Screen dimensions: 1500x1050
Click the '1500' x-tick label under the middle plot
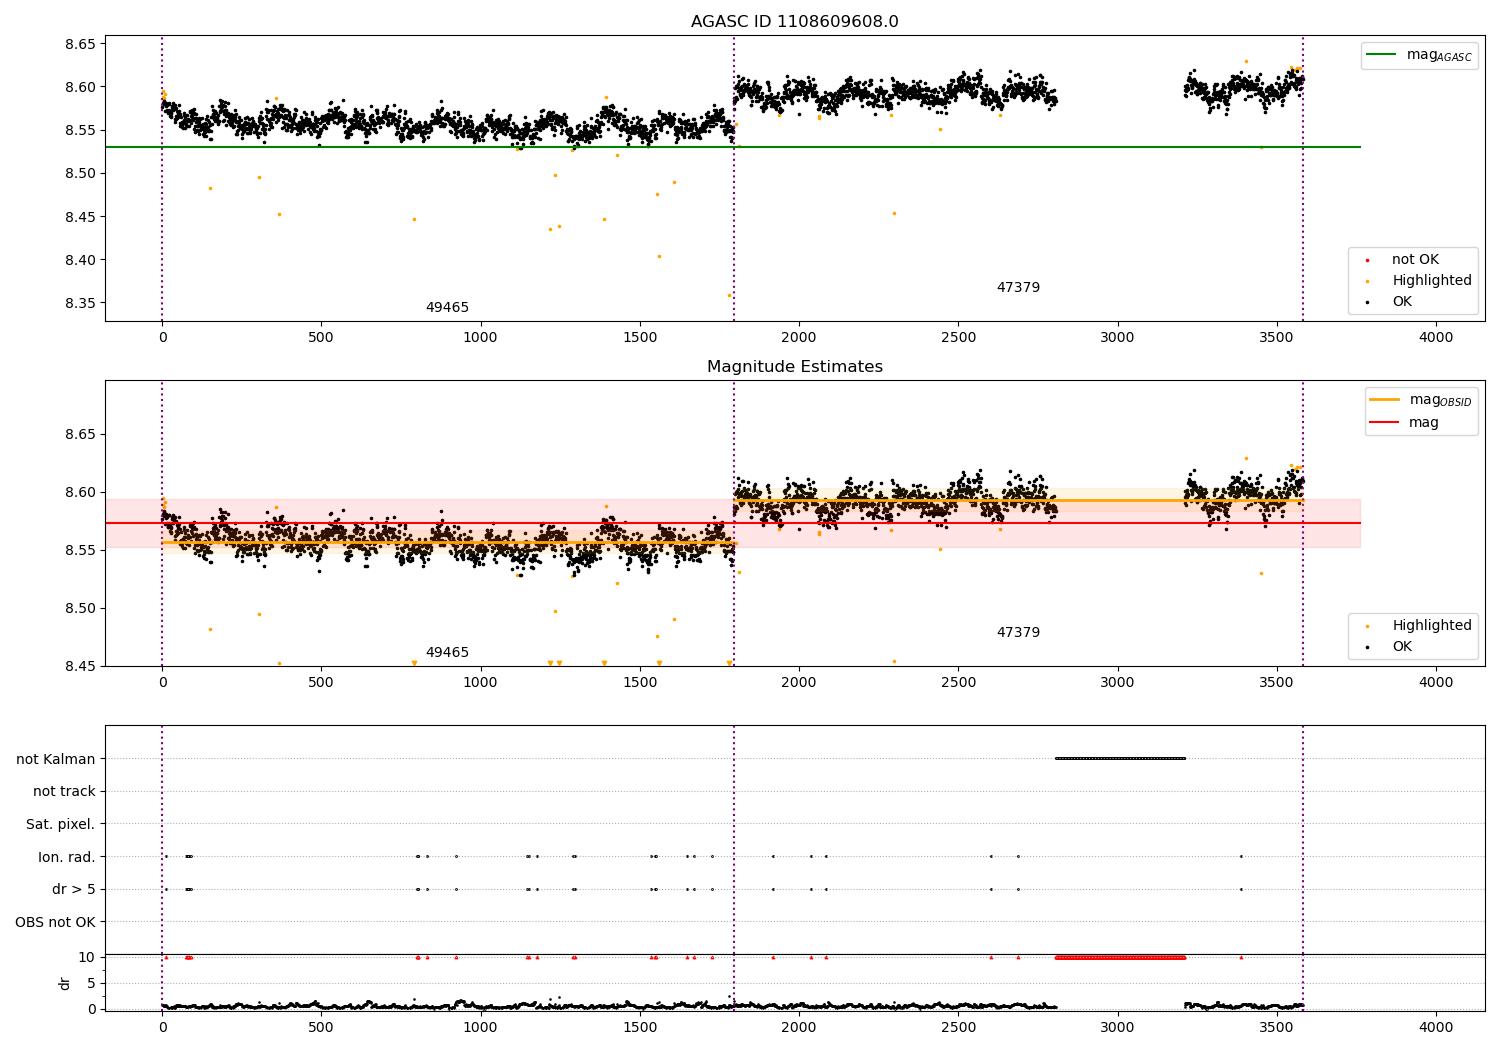click(640, 683)
